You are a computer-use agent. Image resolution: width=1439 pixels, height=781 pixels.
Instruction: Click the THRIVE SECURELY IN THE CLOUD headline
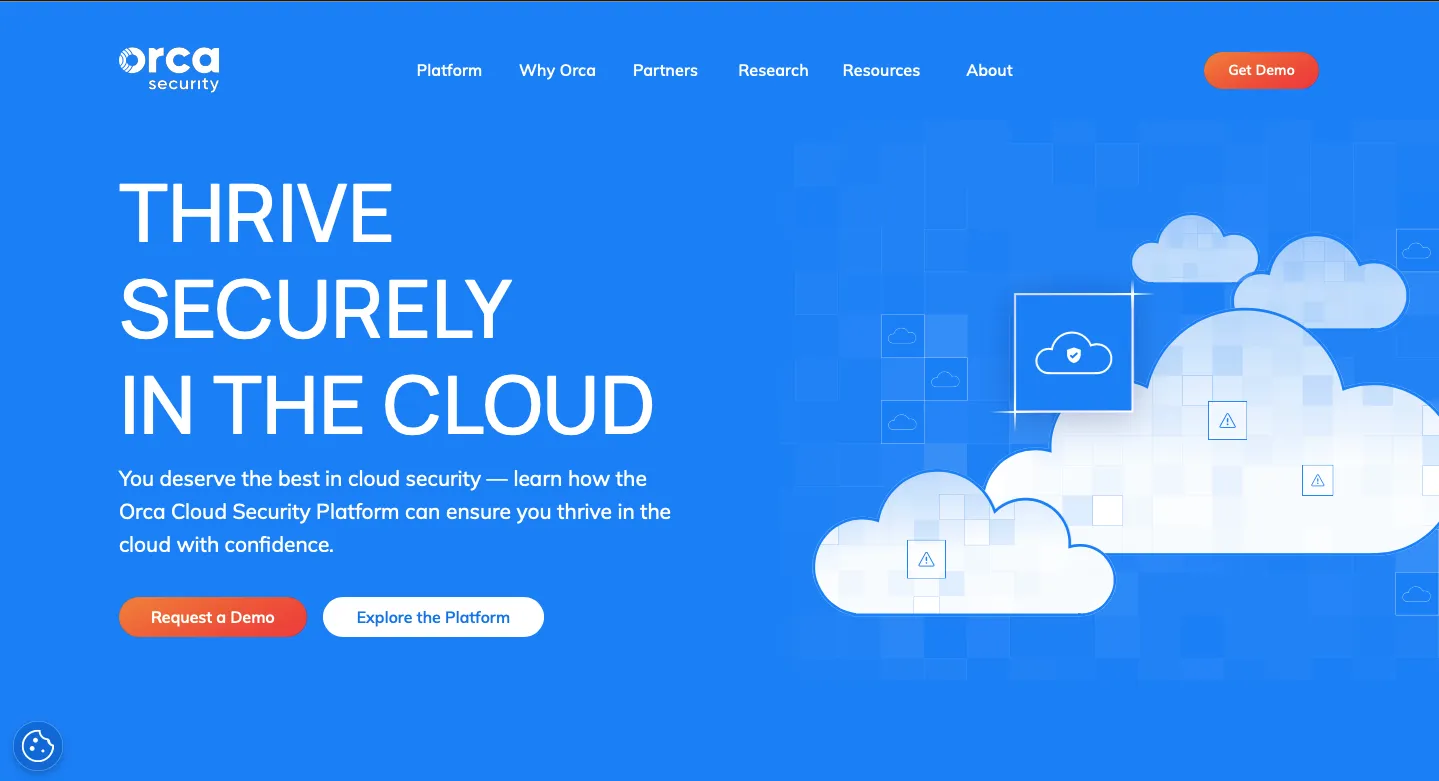click(386, 310)
